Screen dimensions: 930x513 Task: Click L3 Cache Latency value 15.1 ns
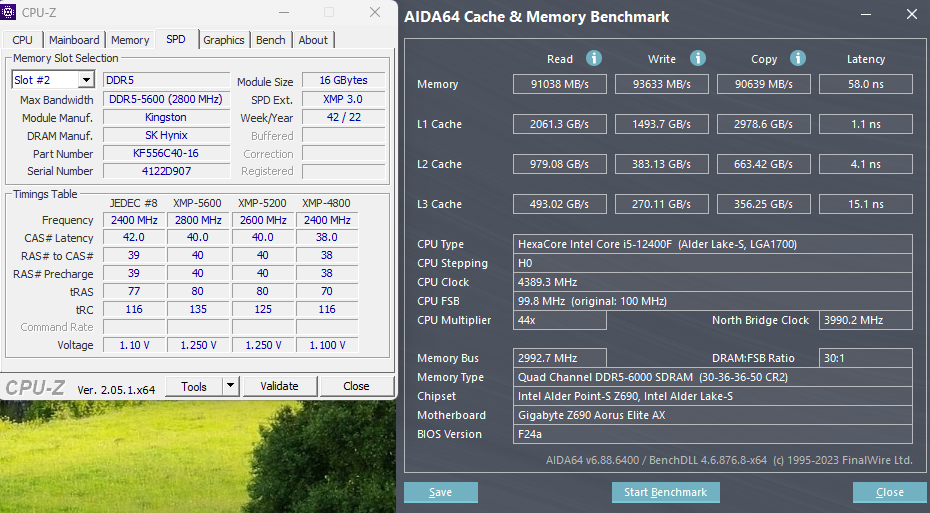866,204
